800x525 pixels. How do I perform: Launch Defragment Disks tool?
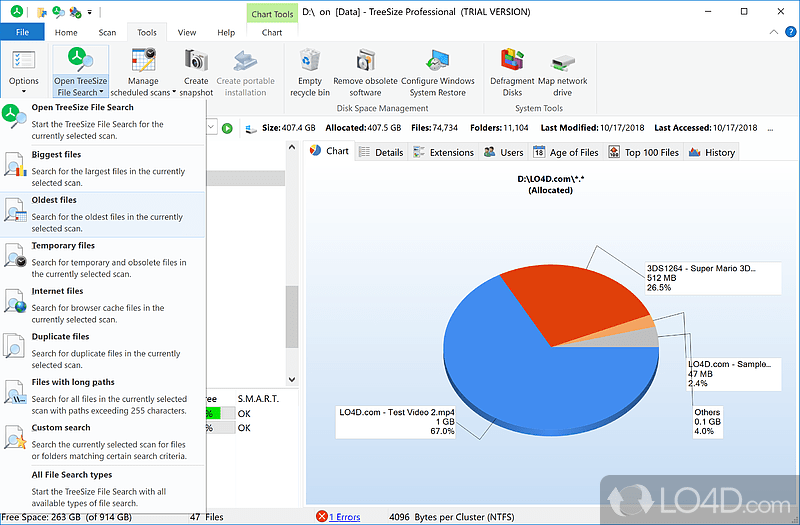coord(512,60)
